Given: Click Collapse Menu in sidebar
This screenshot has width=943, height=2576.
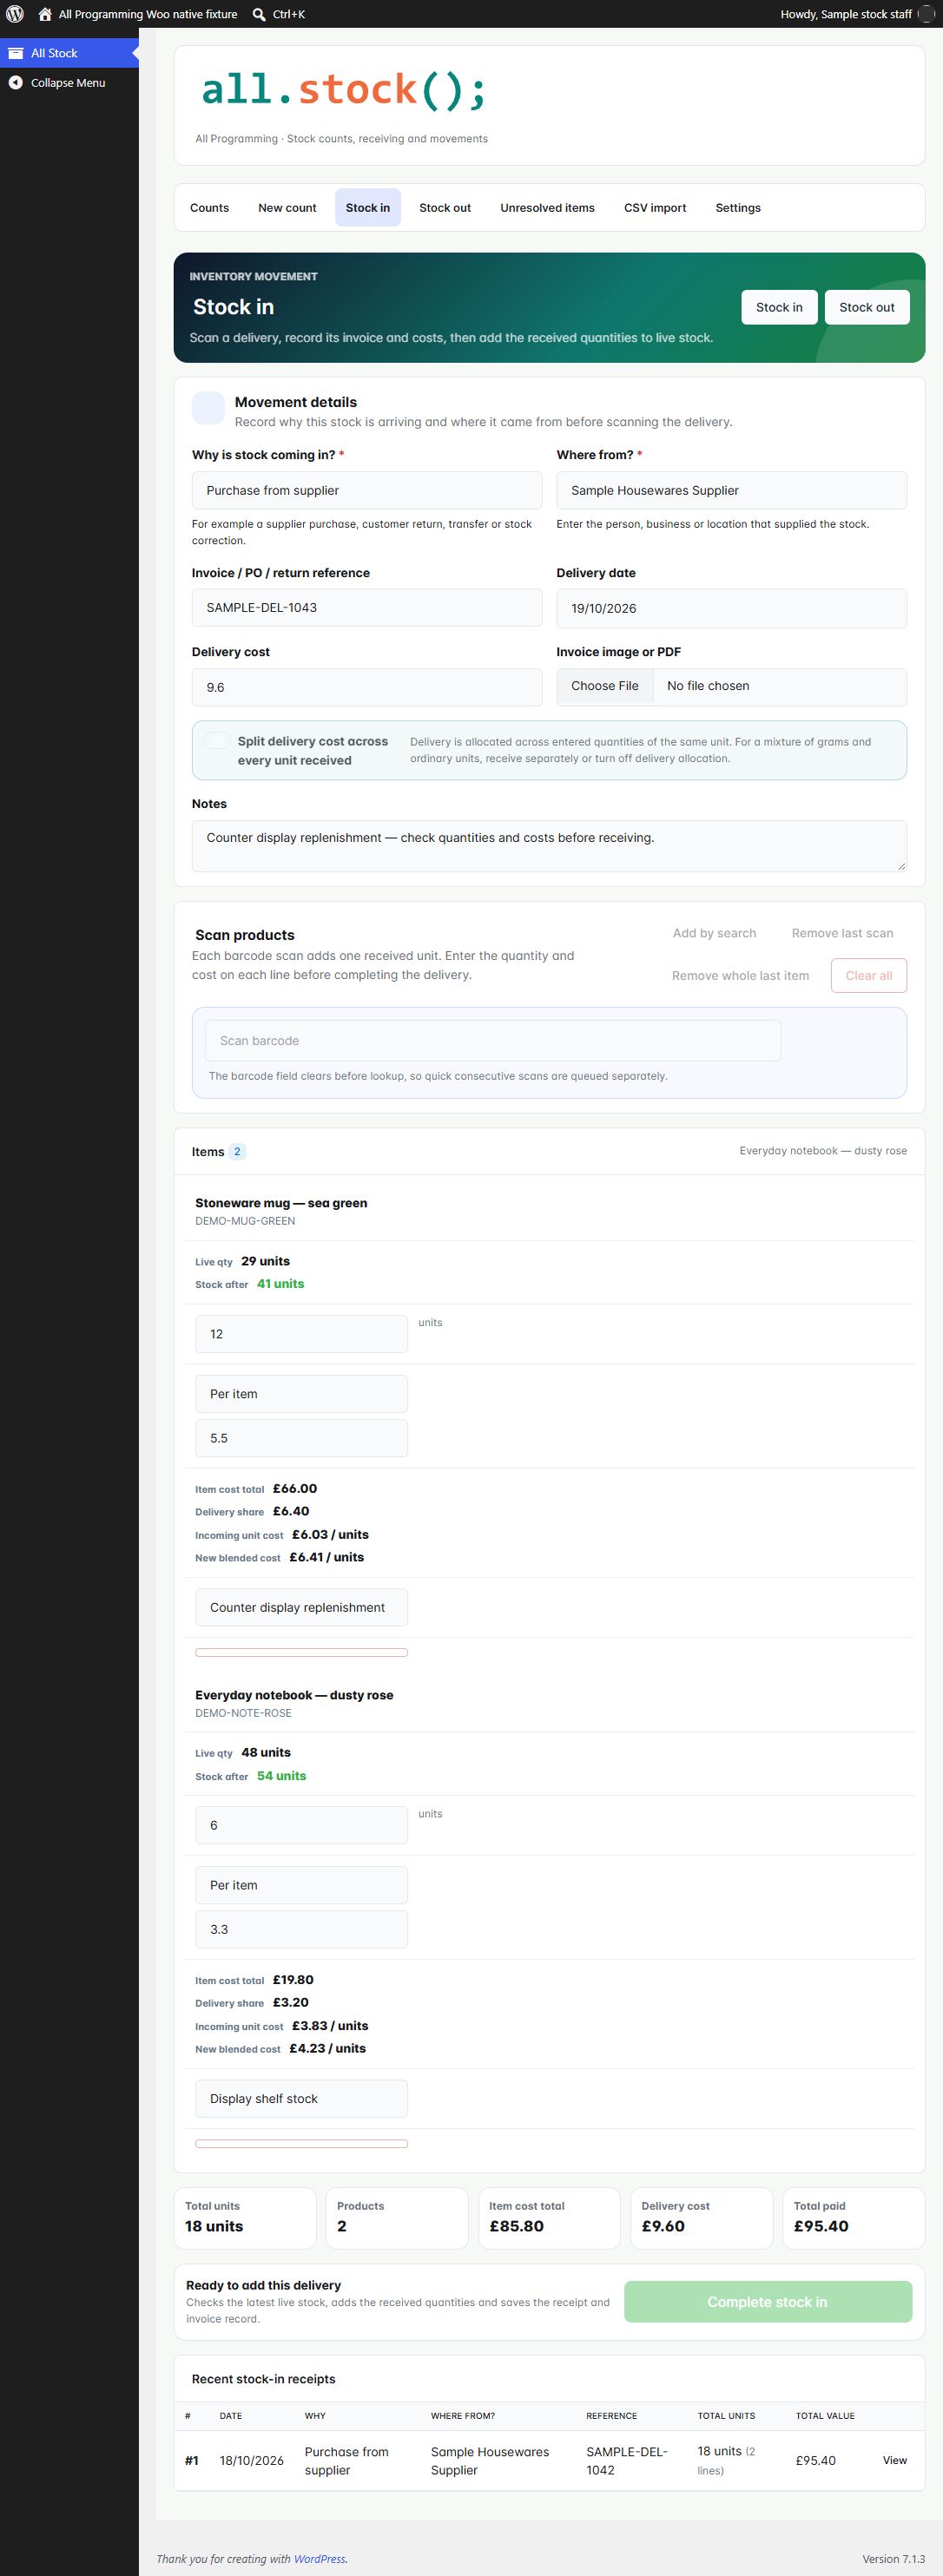Looking at the screenshot, I should tap(69, 83).
